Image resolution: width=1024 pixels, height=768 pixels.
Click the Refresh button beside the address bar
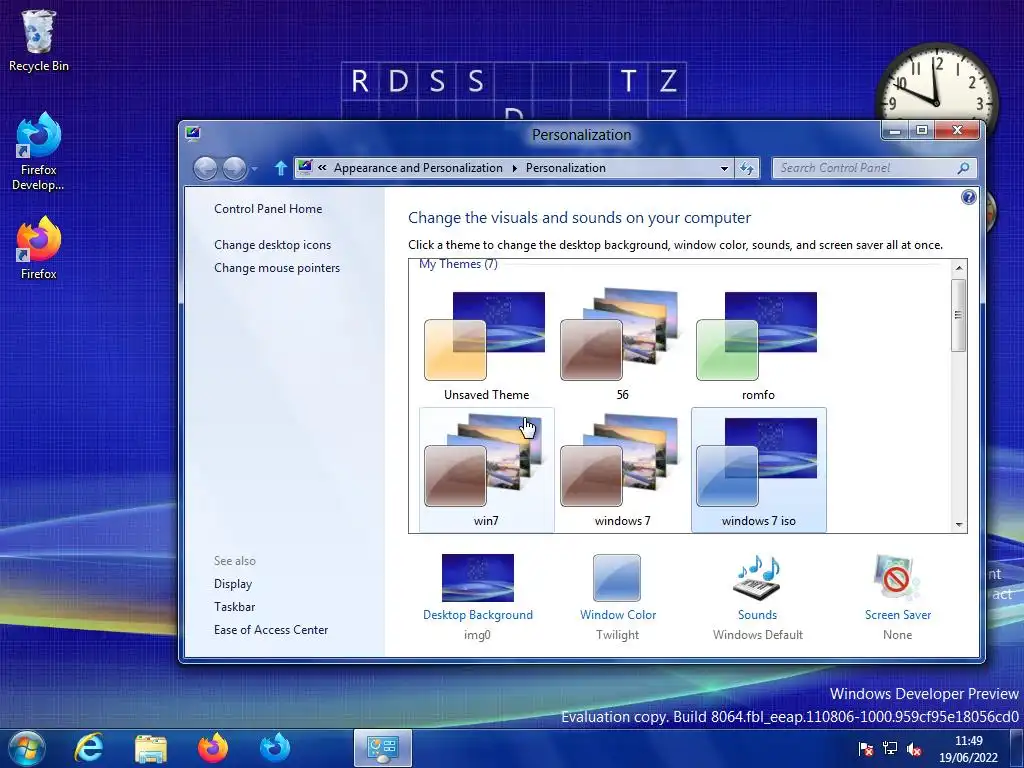point(747,168)
